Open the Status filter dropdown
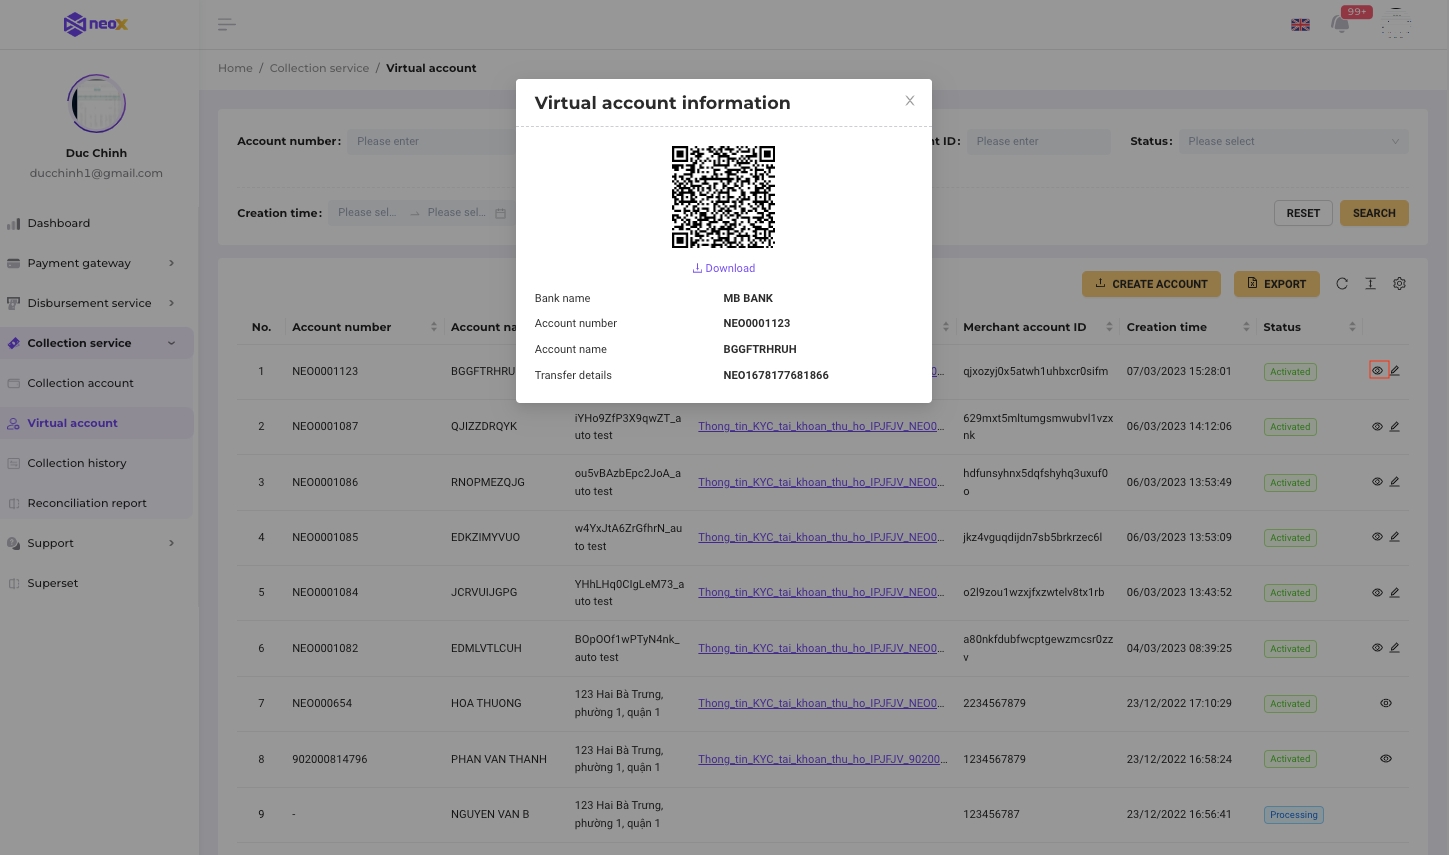 [1293, 142]
